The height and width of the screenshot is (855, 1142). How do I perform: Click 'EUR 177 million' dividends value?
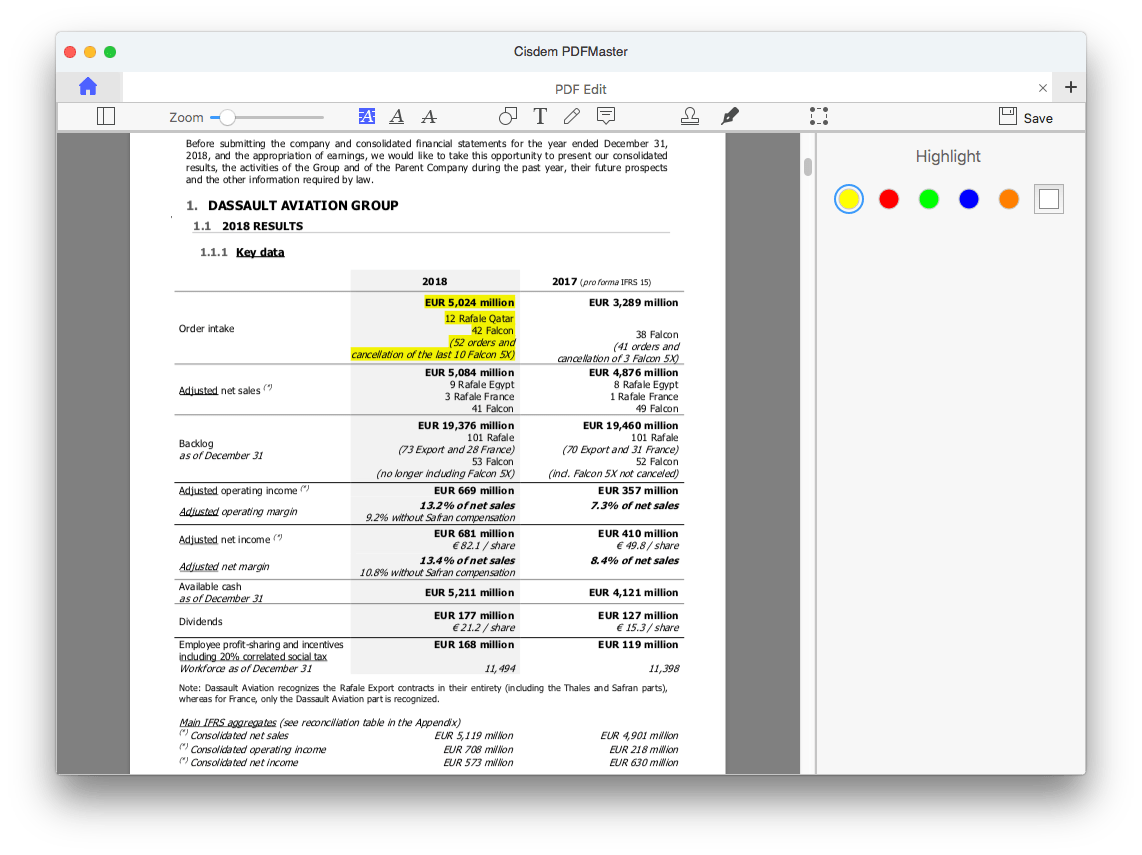pos(474,615)
